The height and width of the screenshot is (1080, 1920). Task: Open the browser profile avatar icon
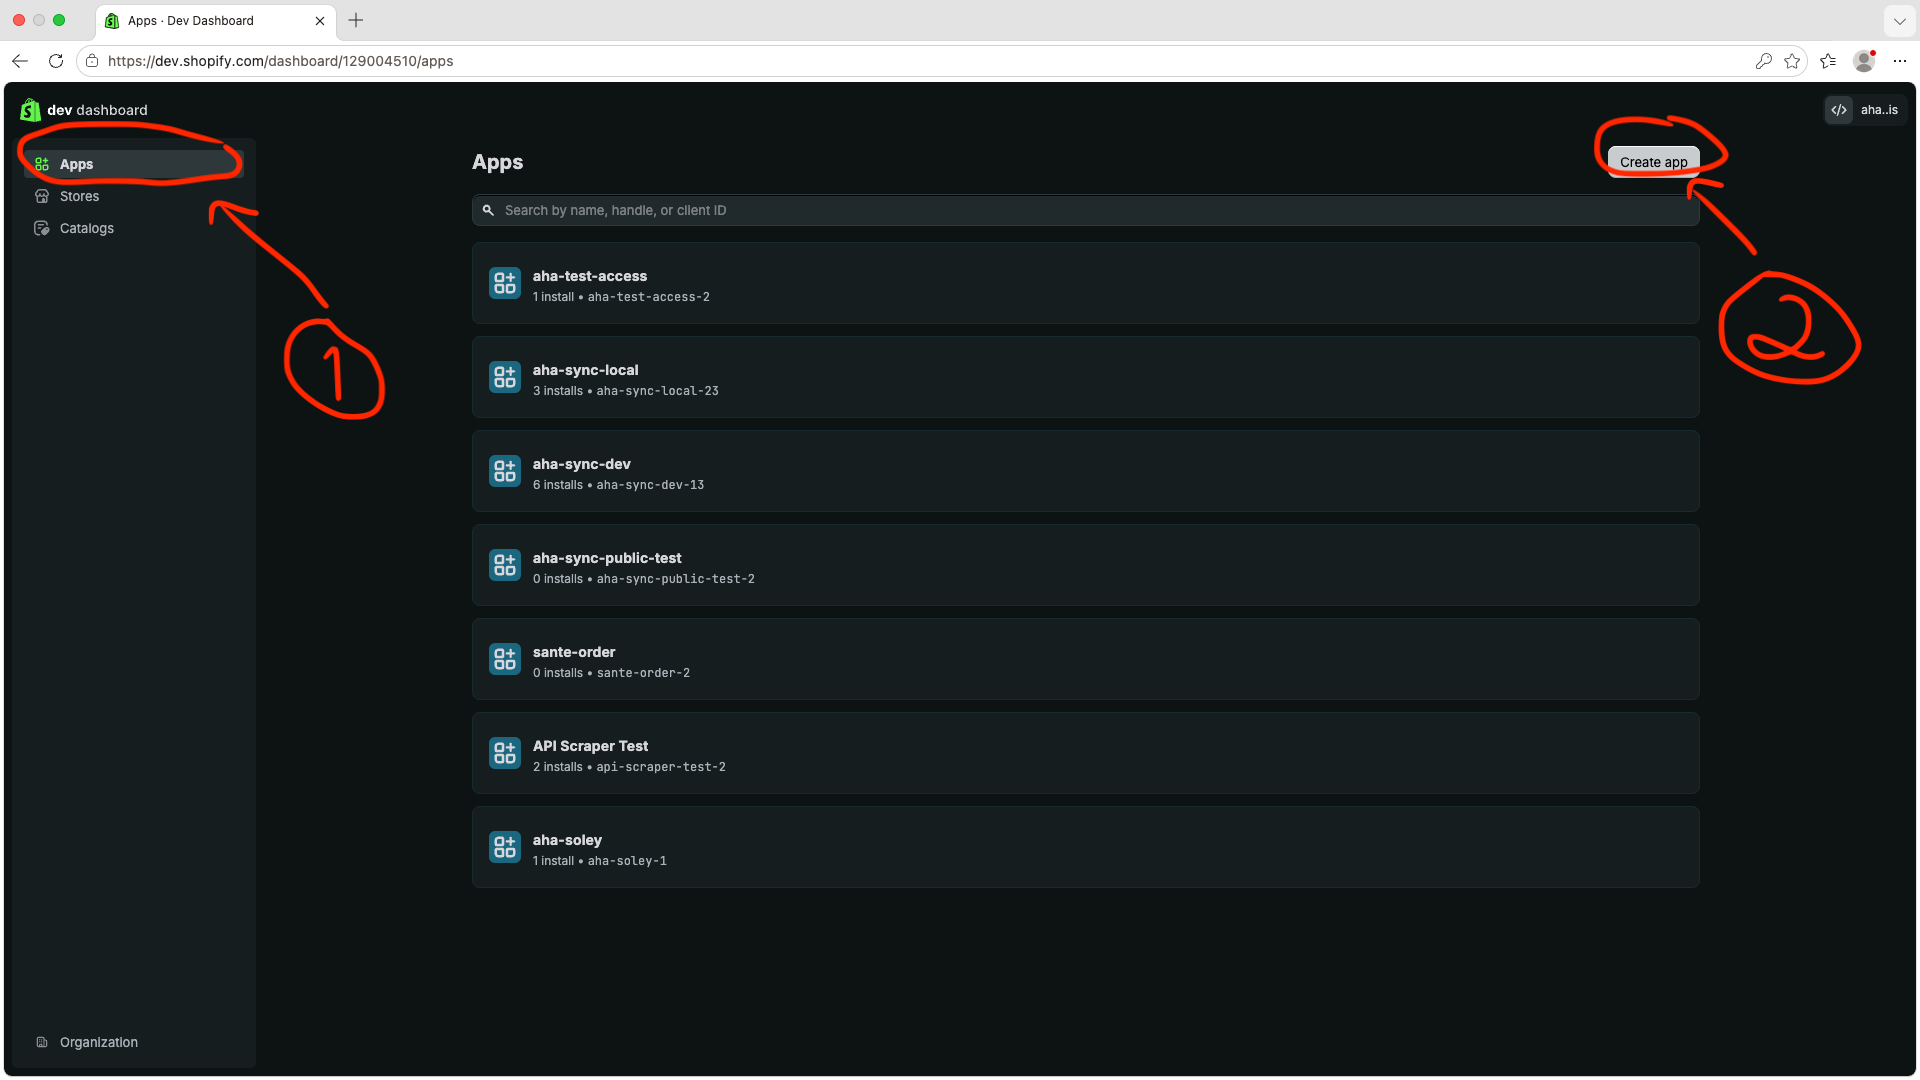[1864, 61]
